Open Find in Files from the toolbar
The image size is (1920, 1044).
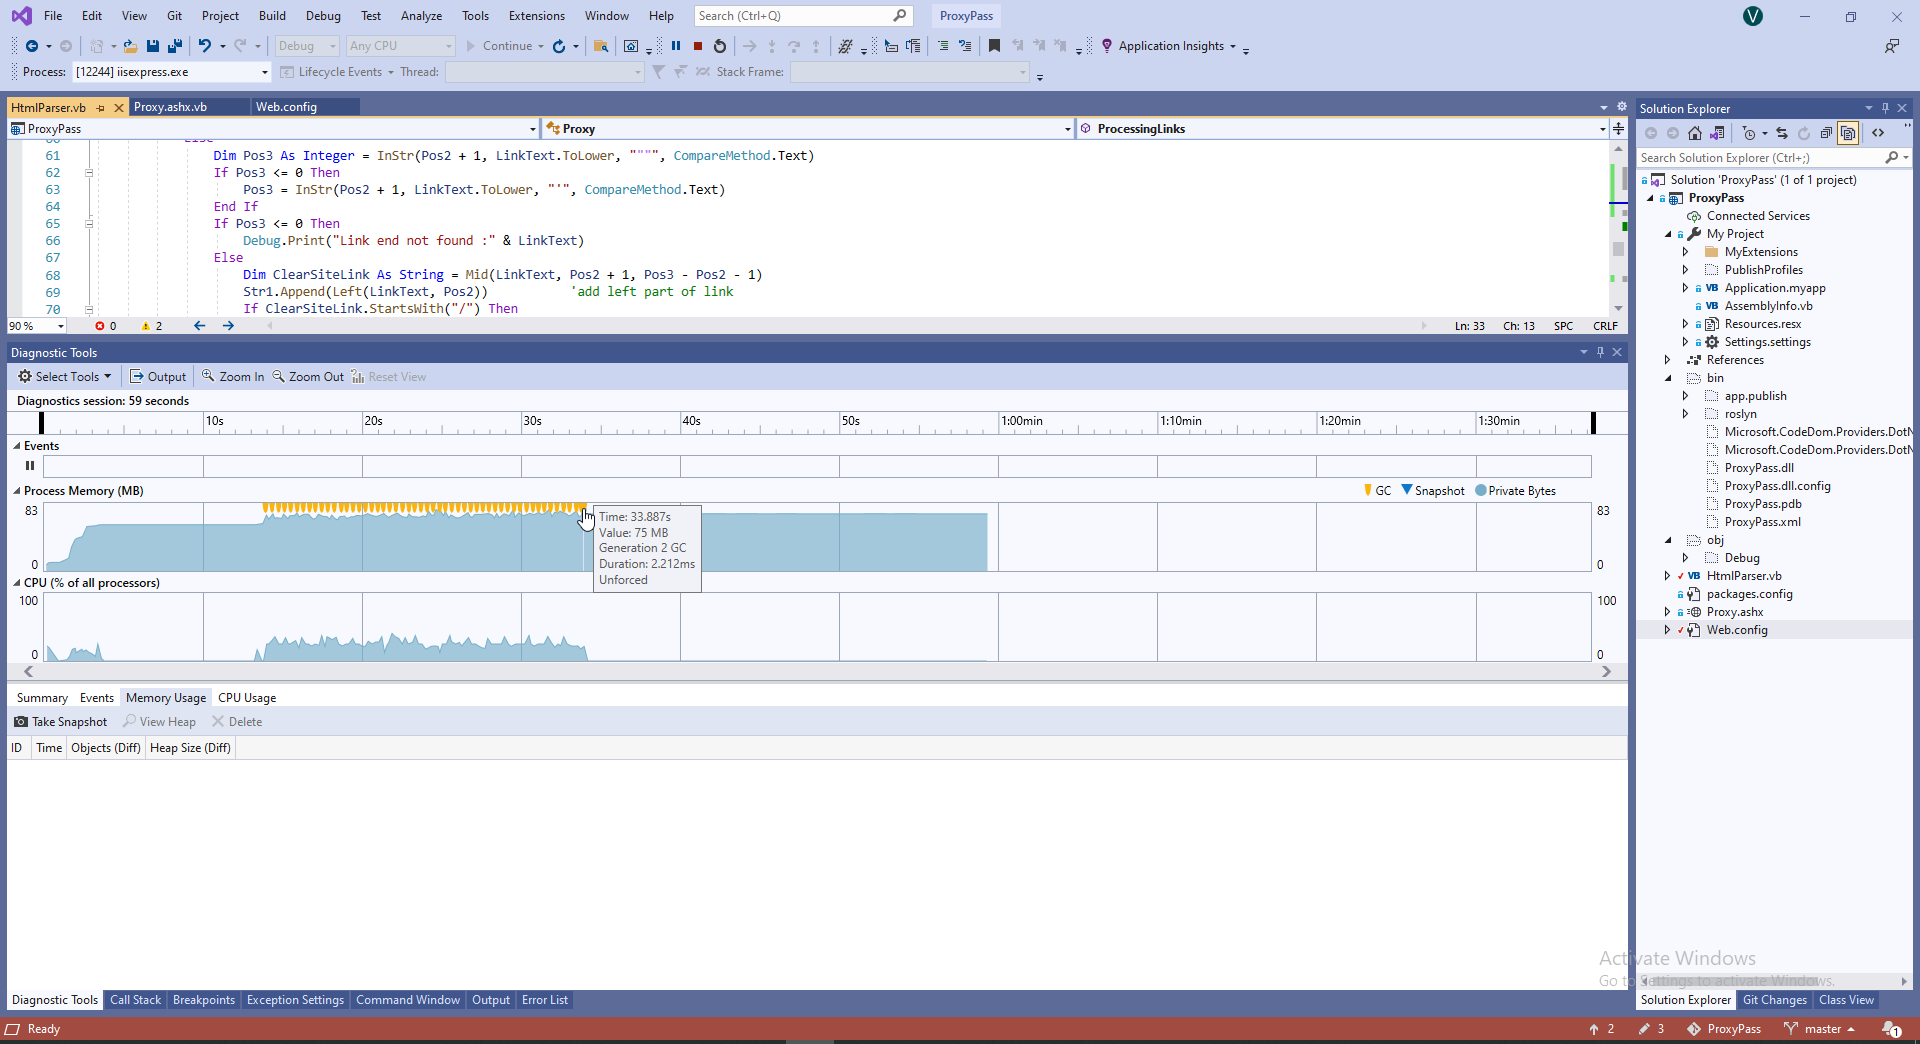coord(601,46)
